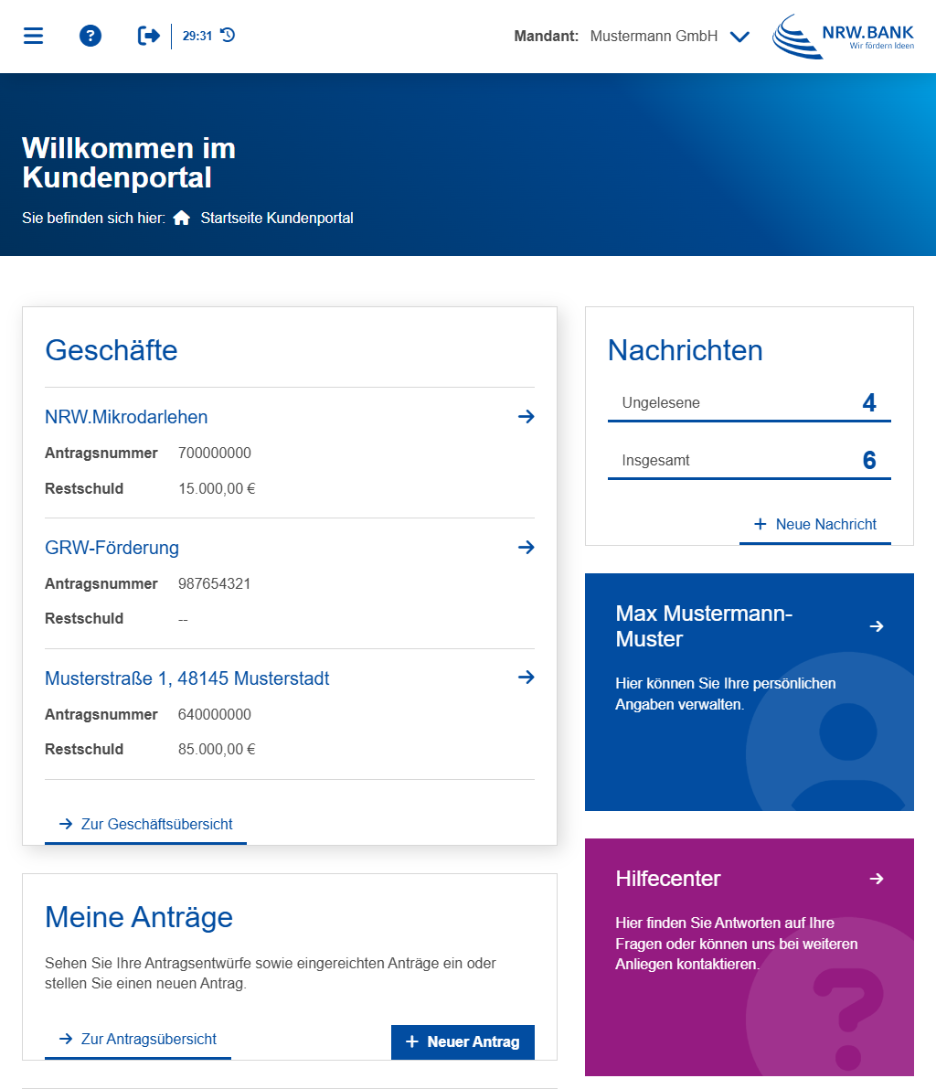Open the help question mark icon
Screen dimensions: 936x1089
pos(90,35)
